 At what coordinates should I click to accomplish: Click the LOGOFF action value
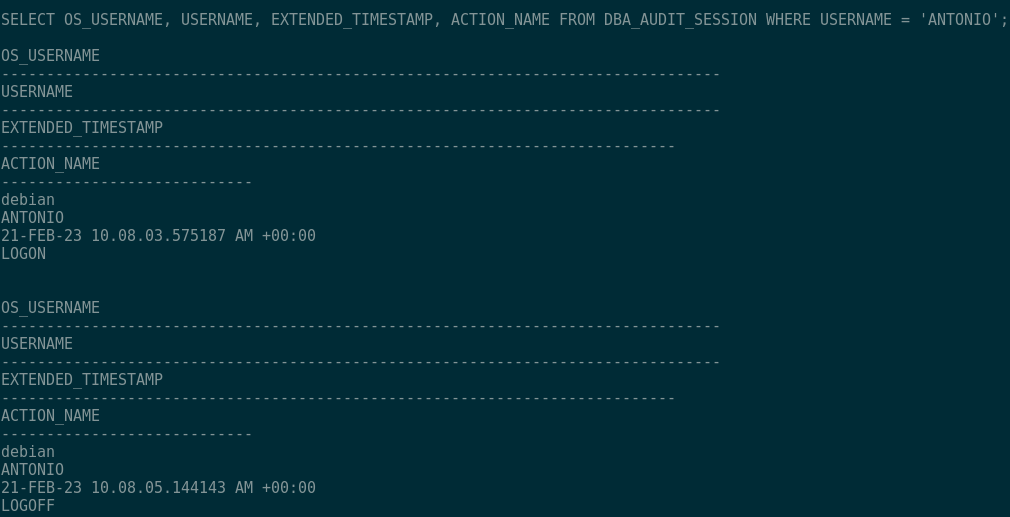(28, 506)
